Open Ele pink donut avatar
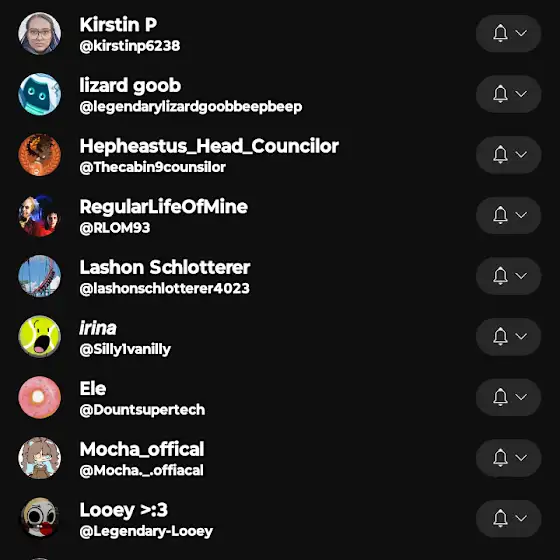 (x=40, y=397)
